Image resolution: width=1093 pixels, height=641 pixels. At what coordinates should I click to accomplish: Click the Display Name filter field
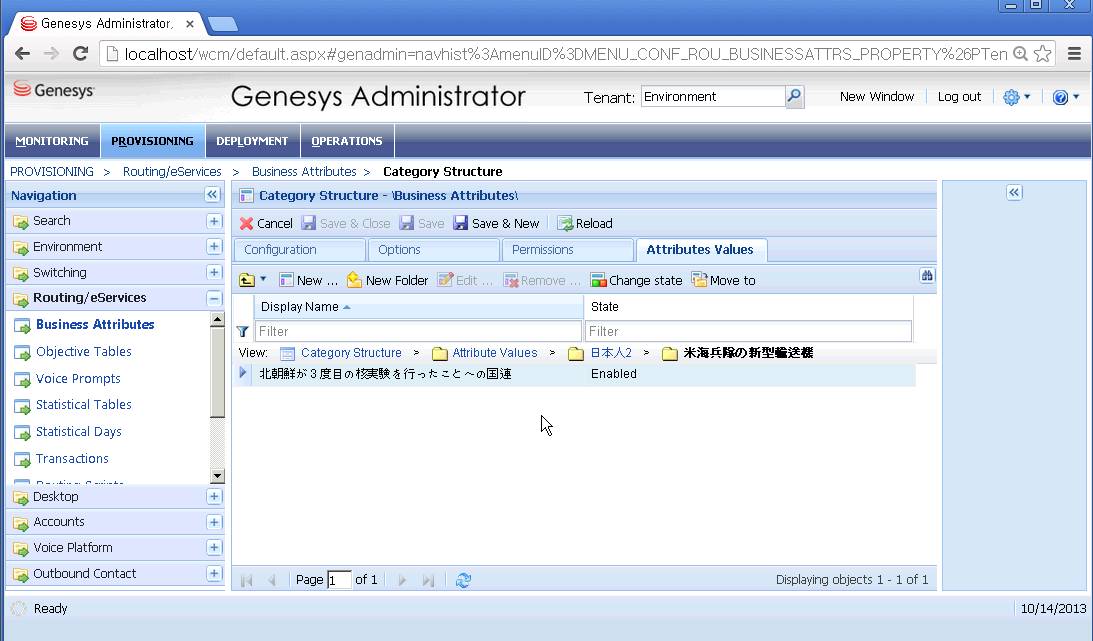tap(418, 331)
